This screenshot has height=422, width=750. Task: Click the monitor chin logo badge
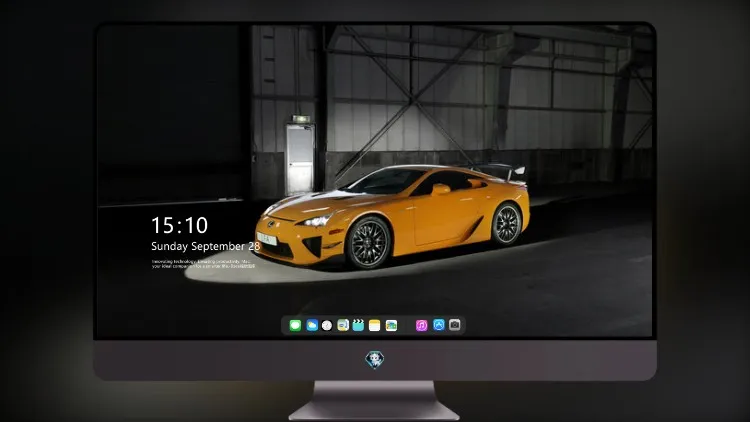375,359
